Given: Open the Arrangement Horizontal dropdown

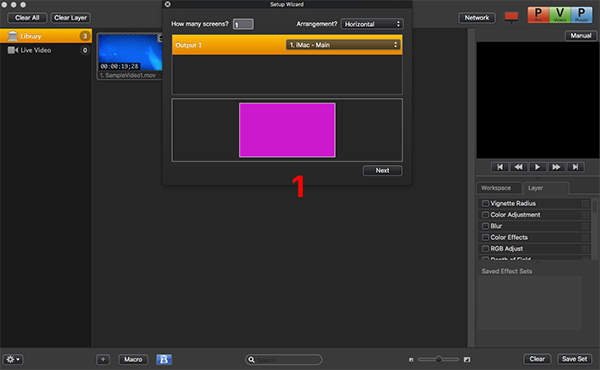Looking at the screenshot, I should point(372,24).
